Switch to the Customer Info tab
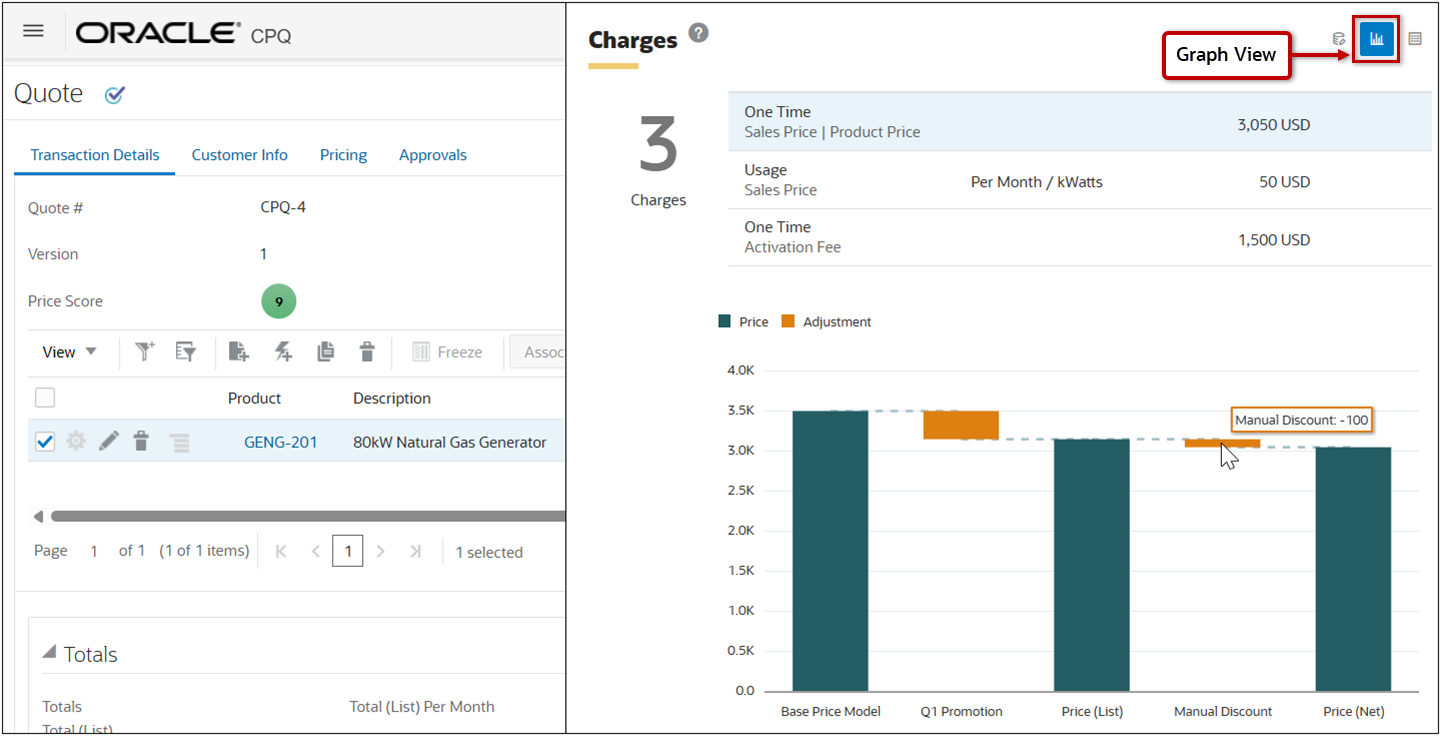Viewport: 1441px width, 736px height. (x=239, y=155)
